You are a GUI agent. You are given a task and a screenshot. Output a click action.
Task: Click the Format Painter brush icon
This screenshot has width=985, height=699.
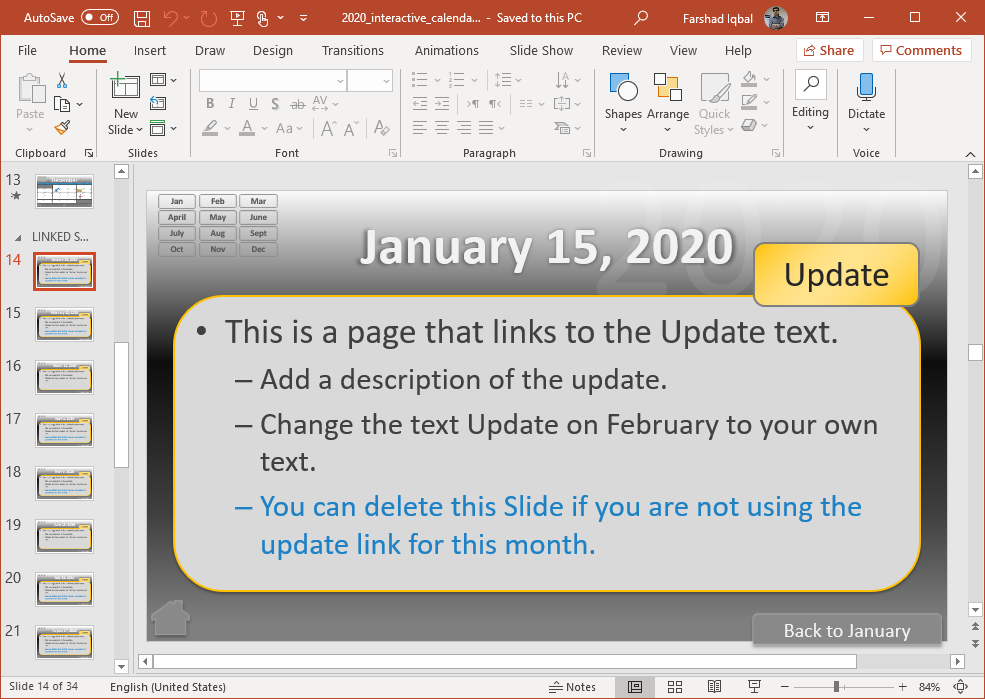[62, 127]
